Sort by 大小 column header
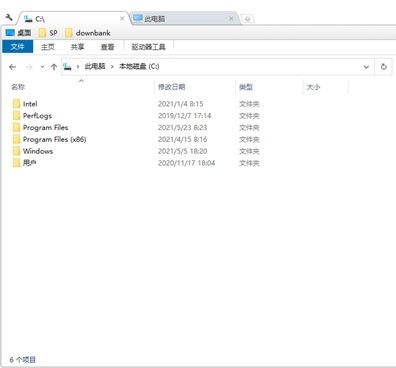This screenshot has width=396, height=368. [x=313, y=87]
